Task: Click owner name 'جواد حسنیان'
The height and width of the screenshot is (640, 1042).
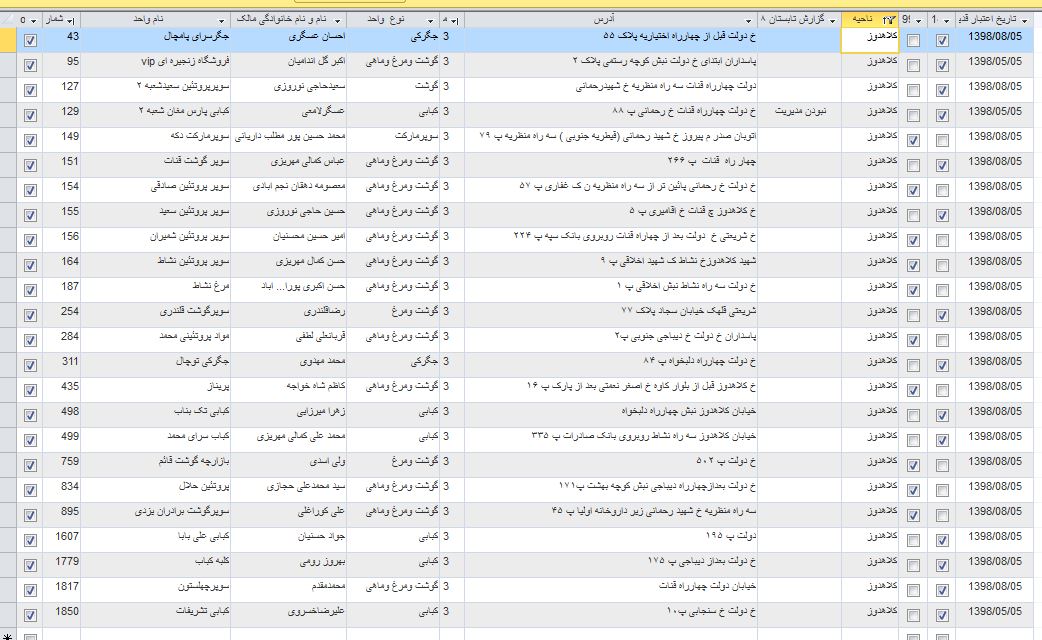Action: [322, 536]
